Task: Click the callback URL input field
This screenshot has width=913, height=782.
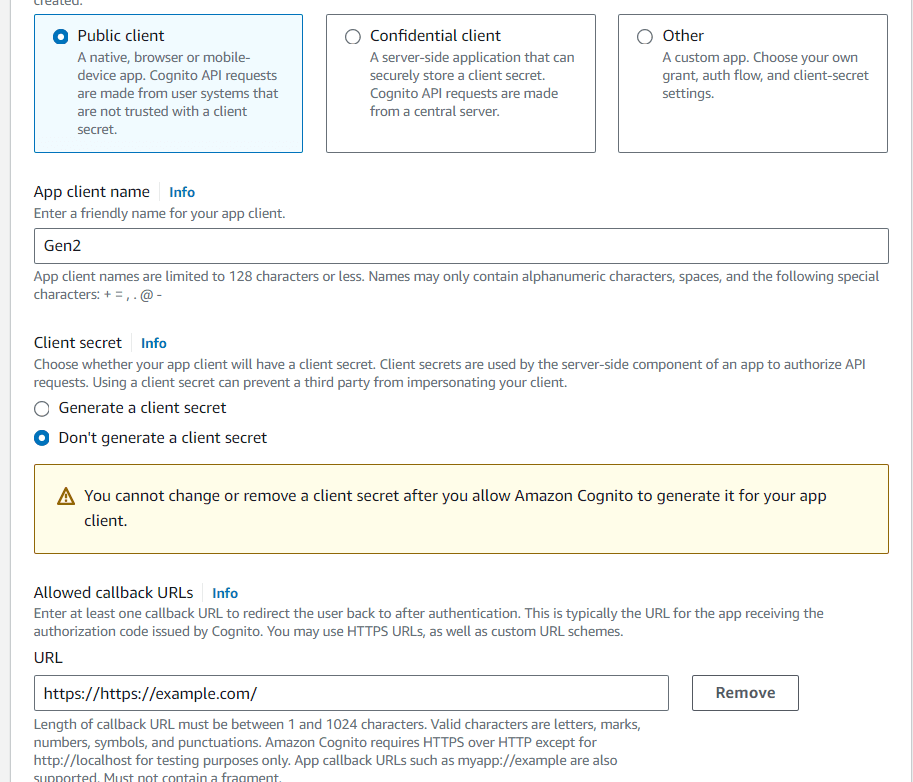Action: point(351,693)
